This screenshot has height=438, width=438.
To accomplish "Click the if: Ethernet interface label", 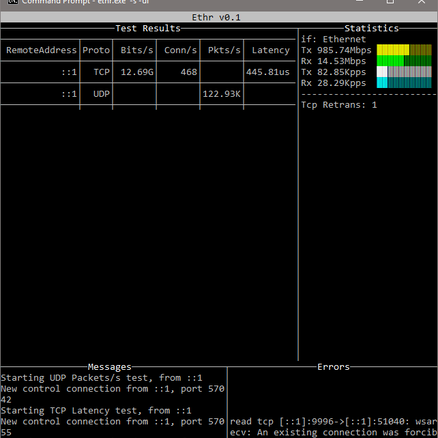I will pyautogui.click(x=333, y=39).
